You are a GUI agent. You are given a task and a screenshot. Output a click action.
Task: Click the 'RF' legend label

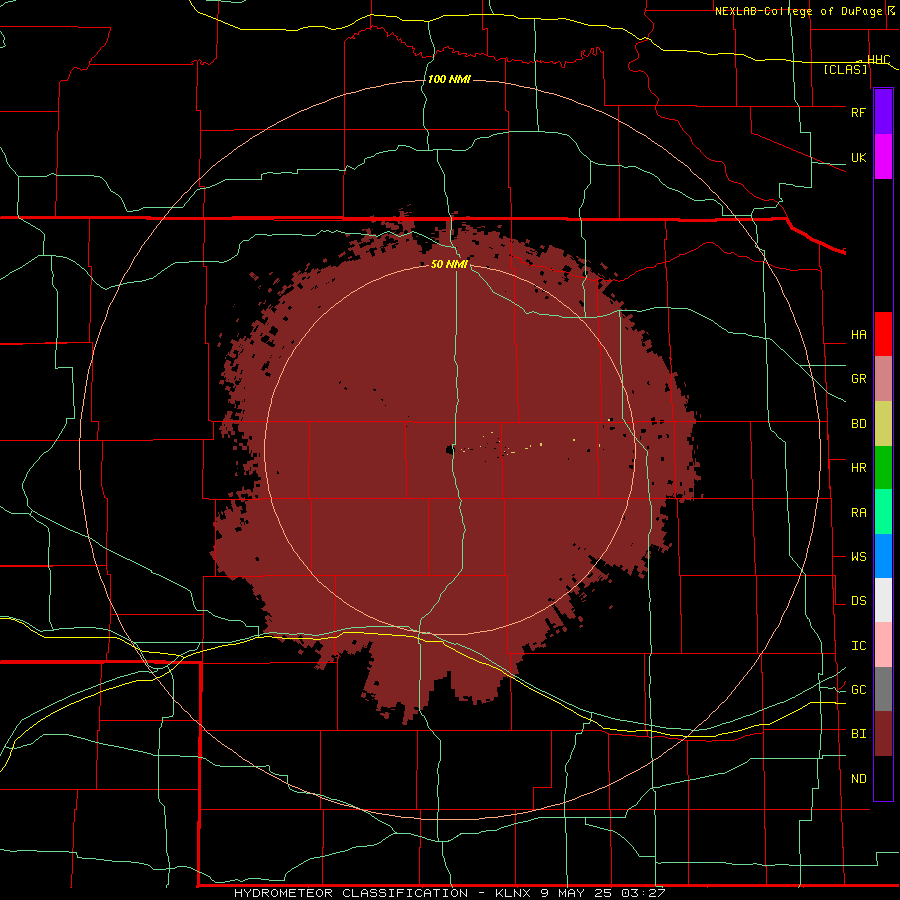pyautogui.click(x=858, y=112)
